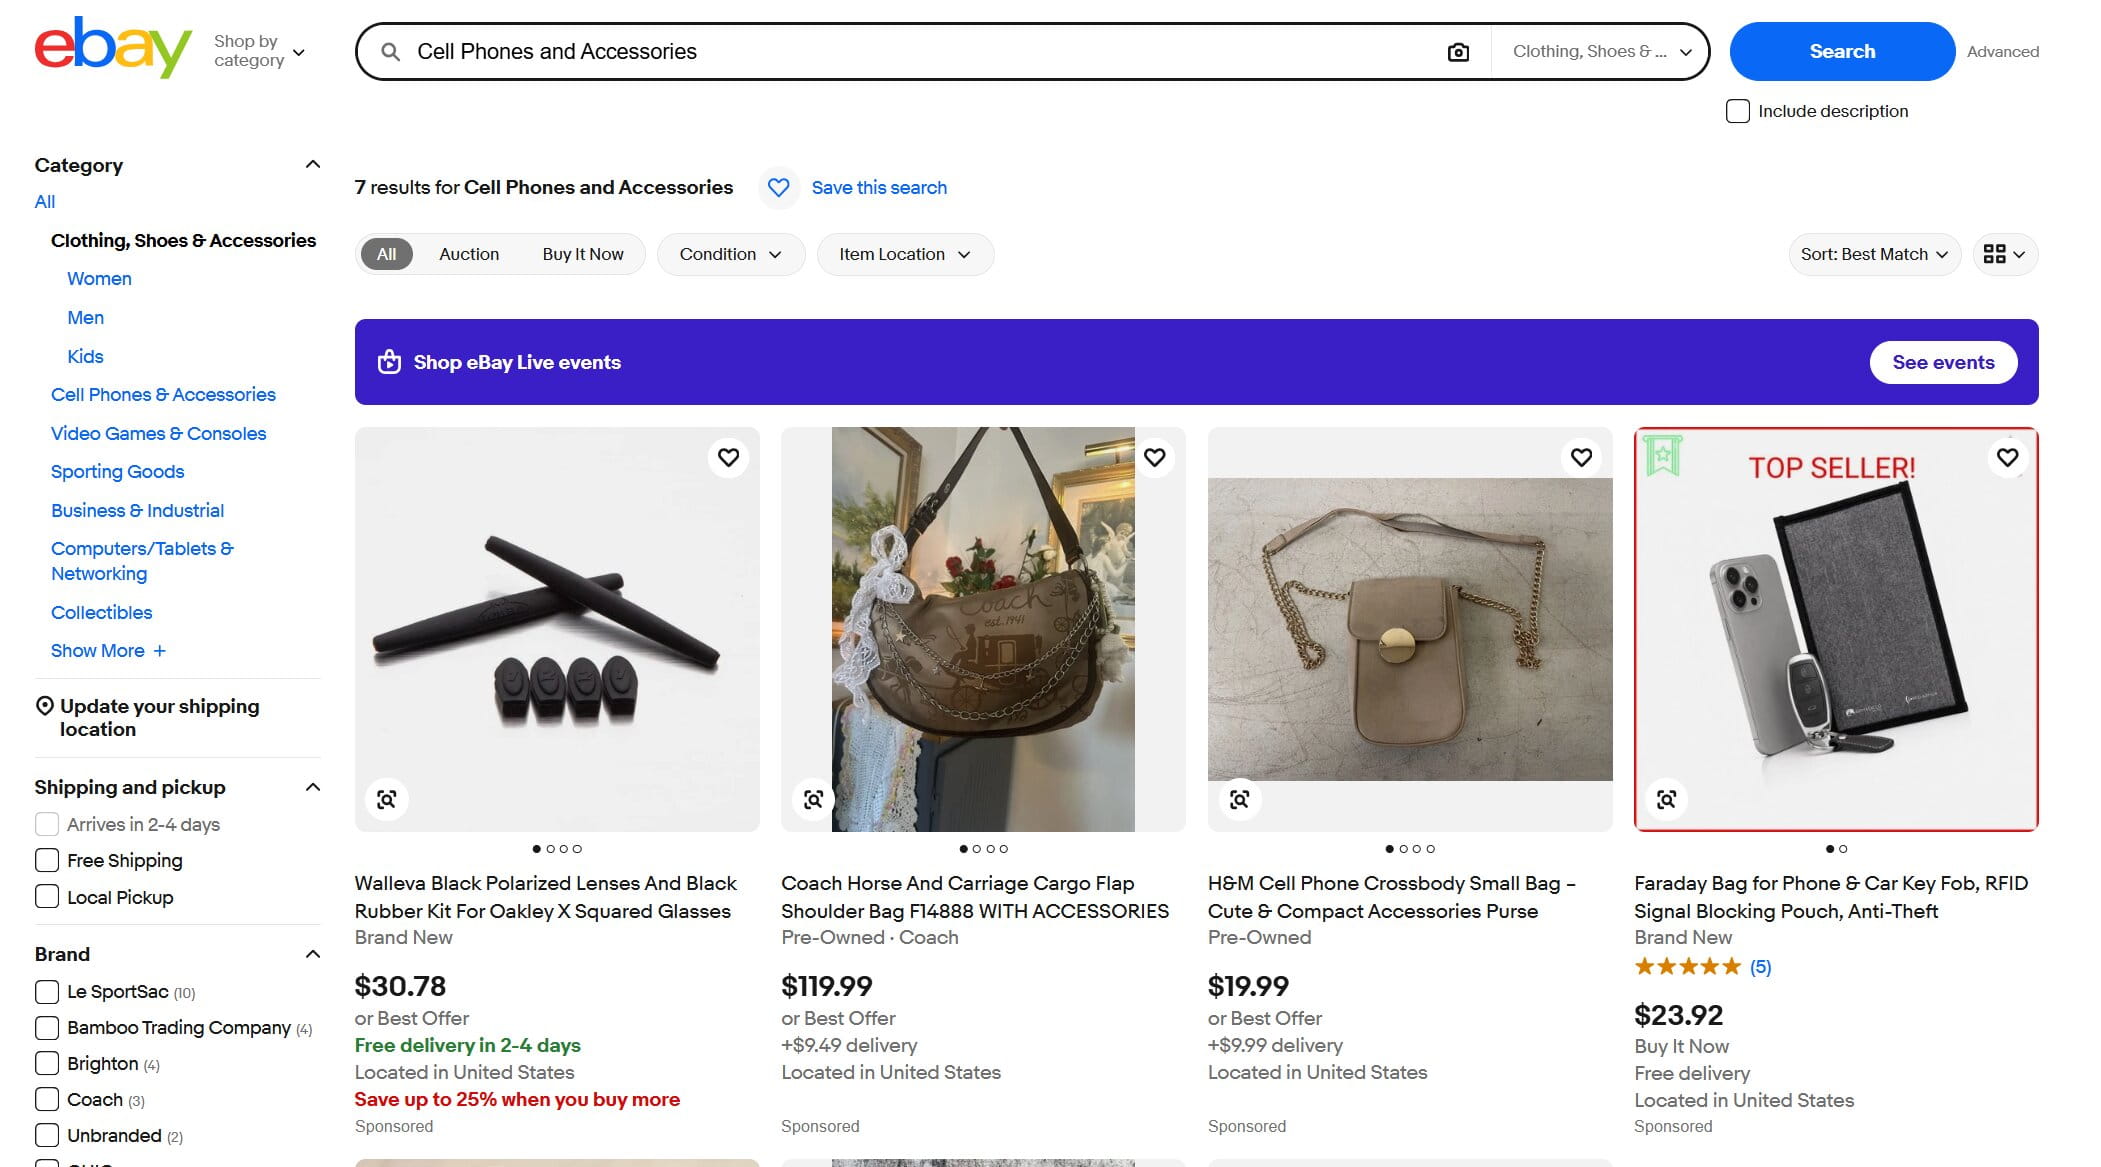
Task: Select Coach brand checkbox
Action: pyautogui.click(x=47, y=1100)
